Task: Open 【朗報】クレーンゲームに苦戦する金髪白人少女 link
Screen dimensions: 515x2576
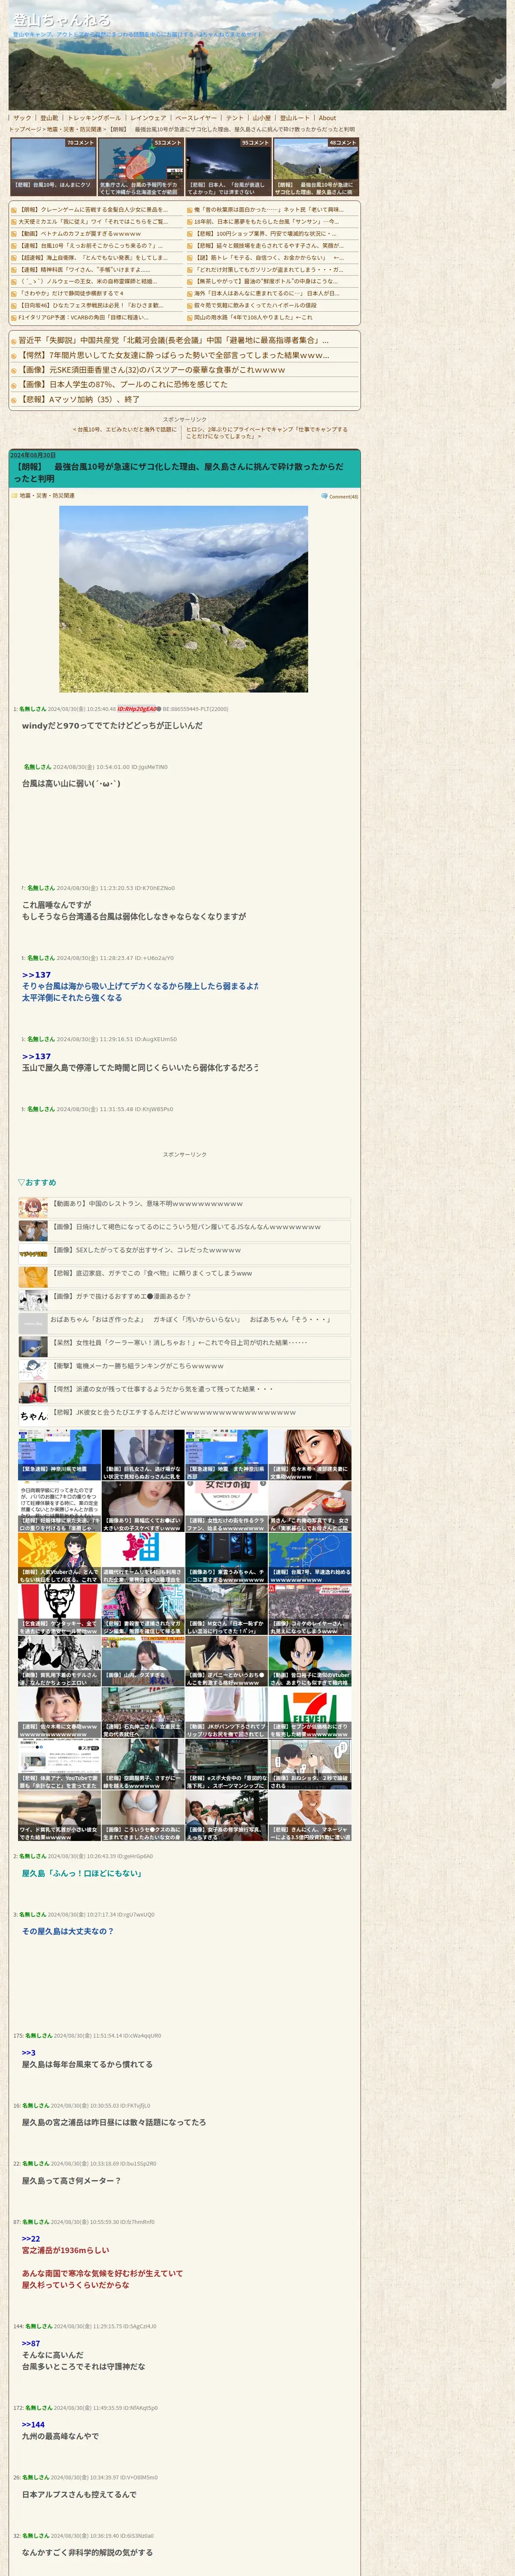Action: [x=94, y=210]
